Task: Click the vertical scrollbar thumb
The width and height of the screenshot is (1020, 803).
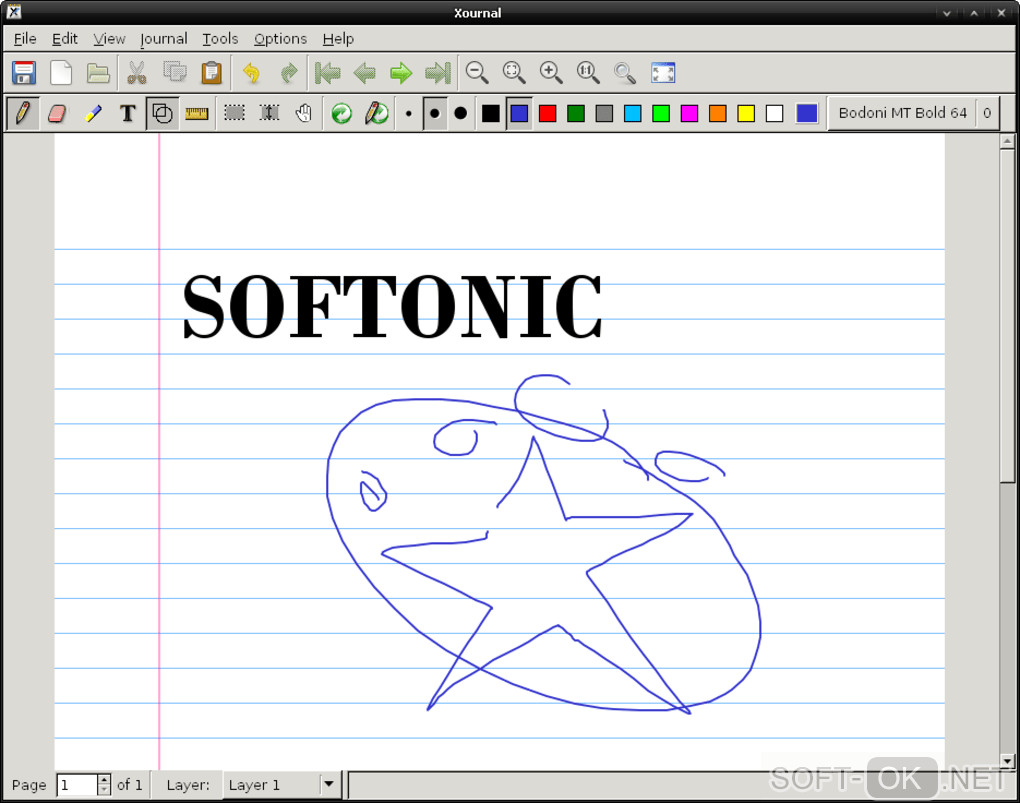Action: (x=1007, y=316)
